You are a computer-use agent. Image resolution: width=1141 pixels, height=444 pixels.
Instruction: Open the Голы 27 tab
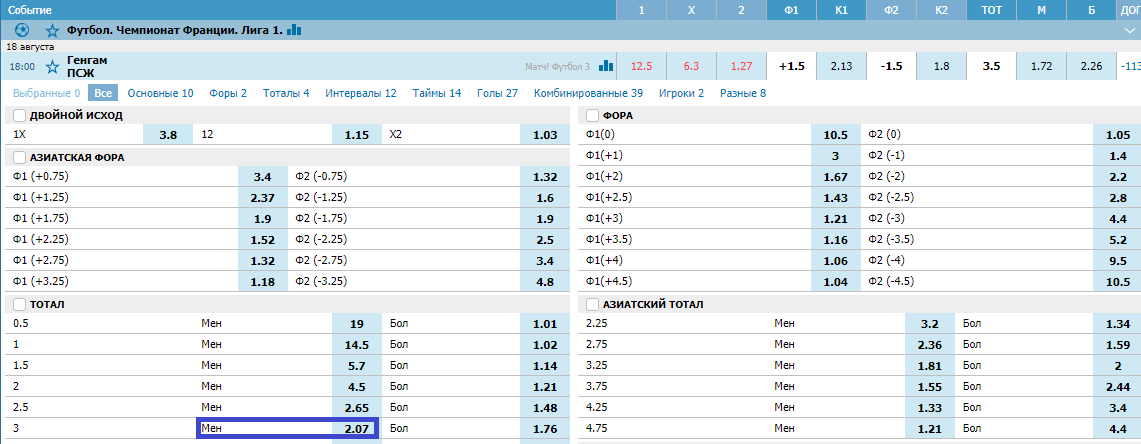pos(498,93)
